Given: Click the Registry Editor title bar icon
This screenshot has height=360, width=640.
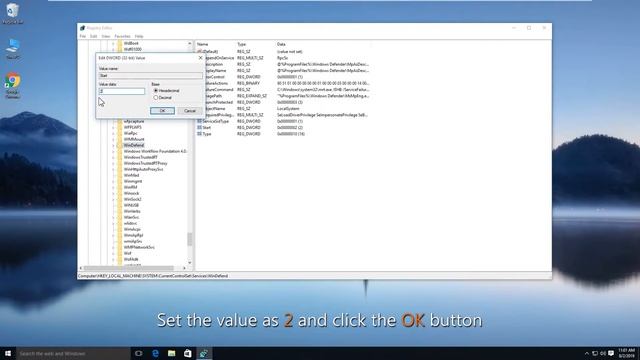Looking at the screenshot, I should (82, 28).
